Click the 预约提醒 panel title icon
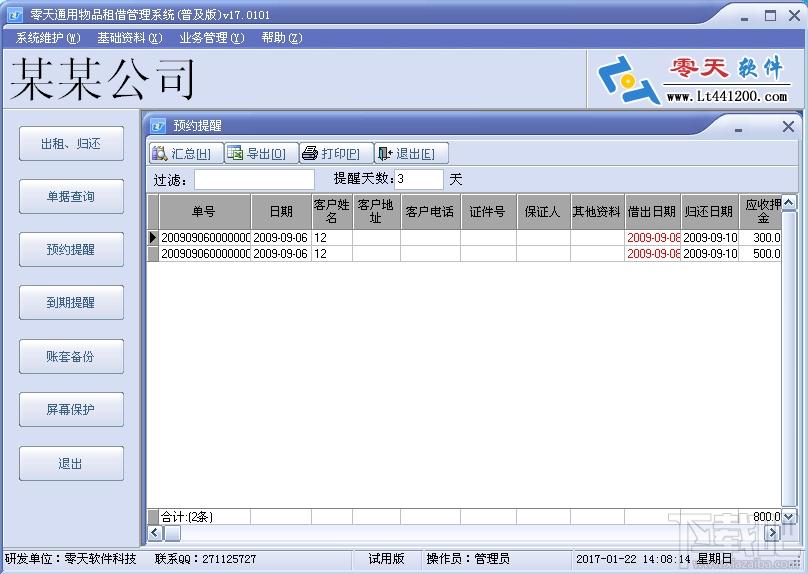808x574 pixels. click(x=158, y=126)
